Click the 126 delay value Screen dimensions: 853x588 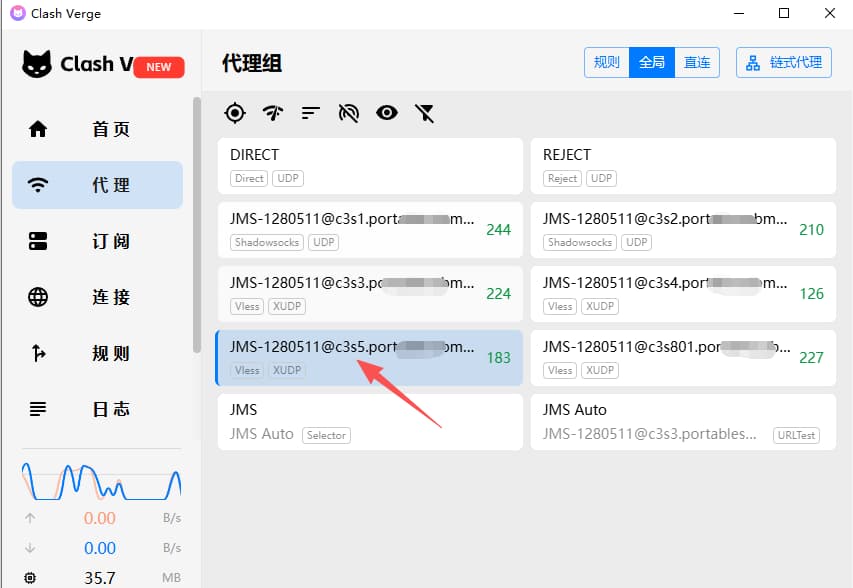811,294
